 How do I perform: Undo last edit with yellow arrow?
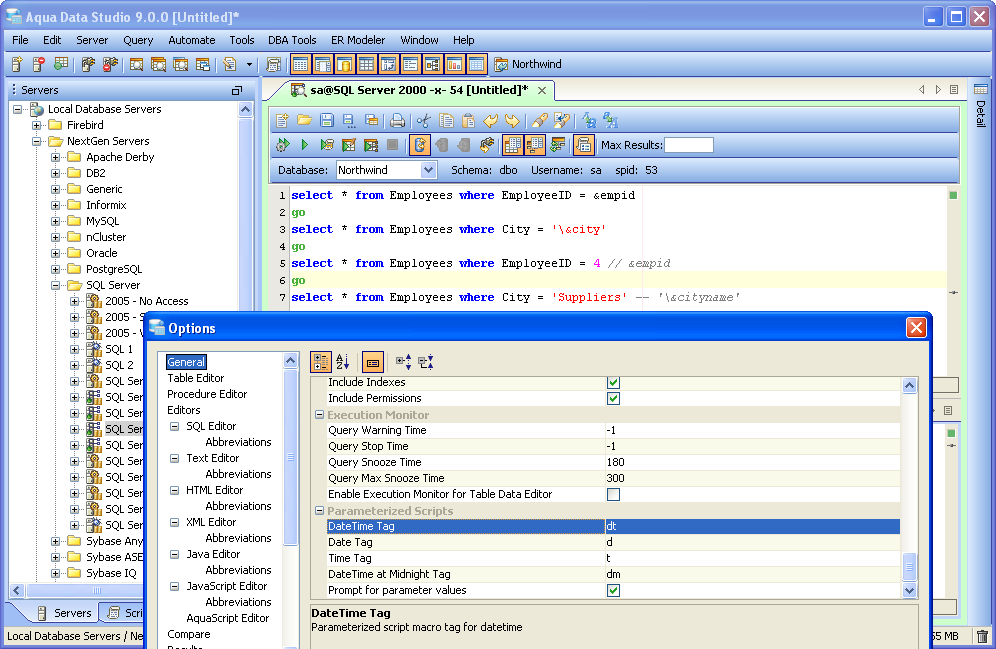pos(490,120)
